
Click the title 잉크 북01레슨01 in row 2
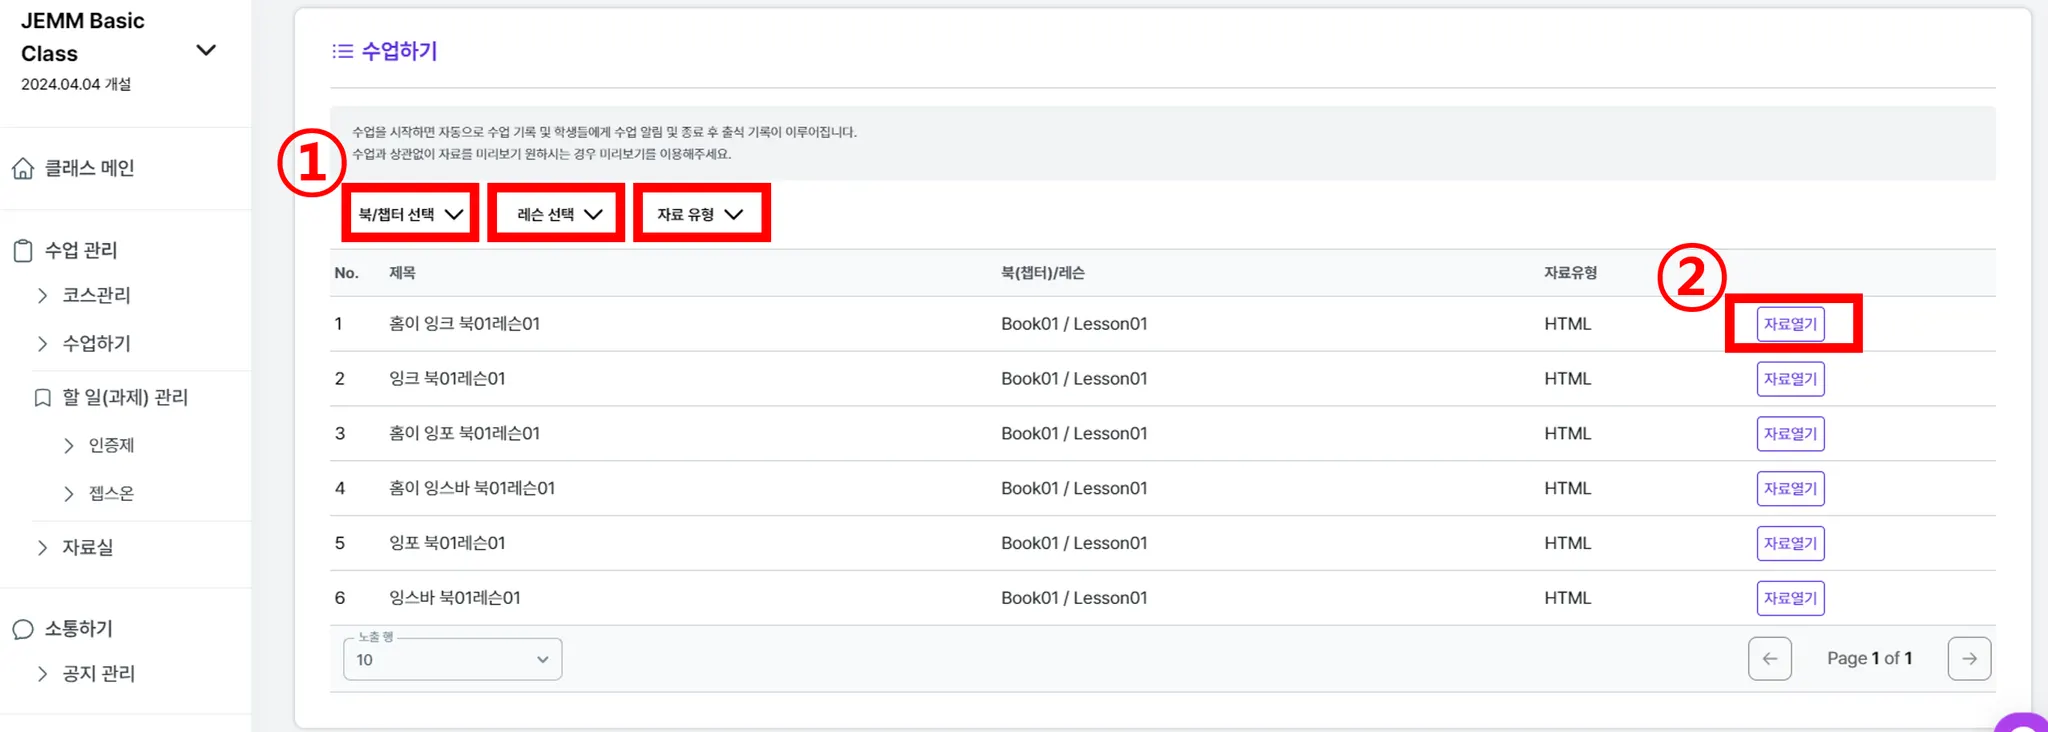[x=447, y=379]
